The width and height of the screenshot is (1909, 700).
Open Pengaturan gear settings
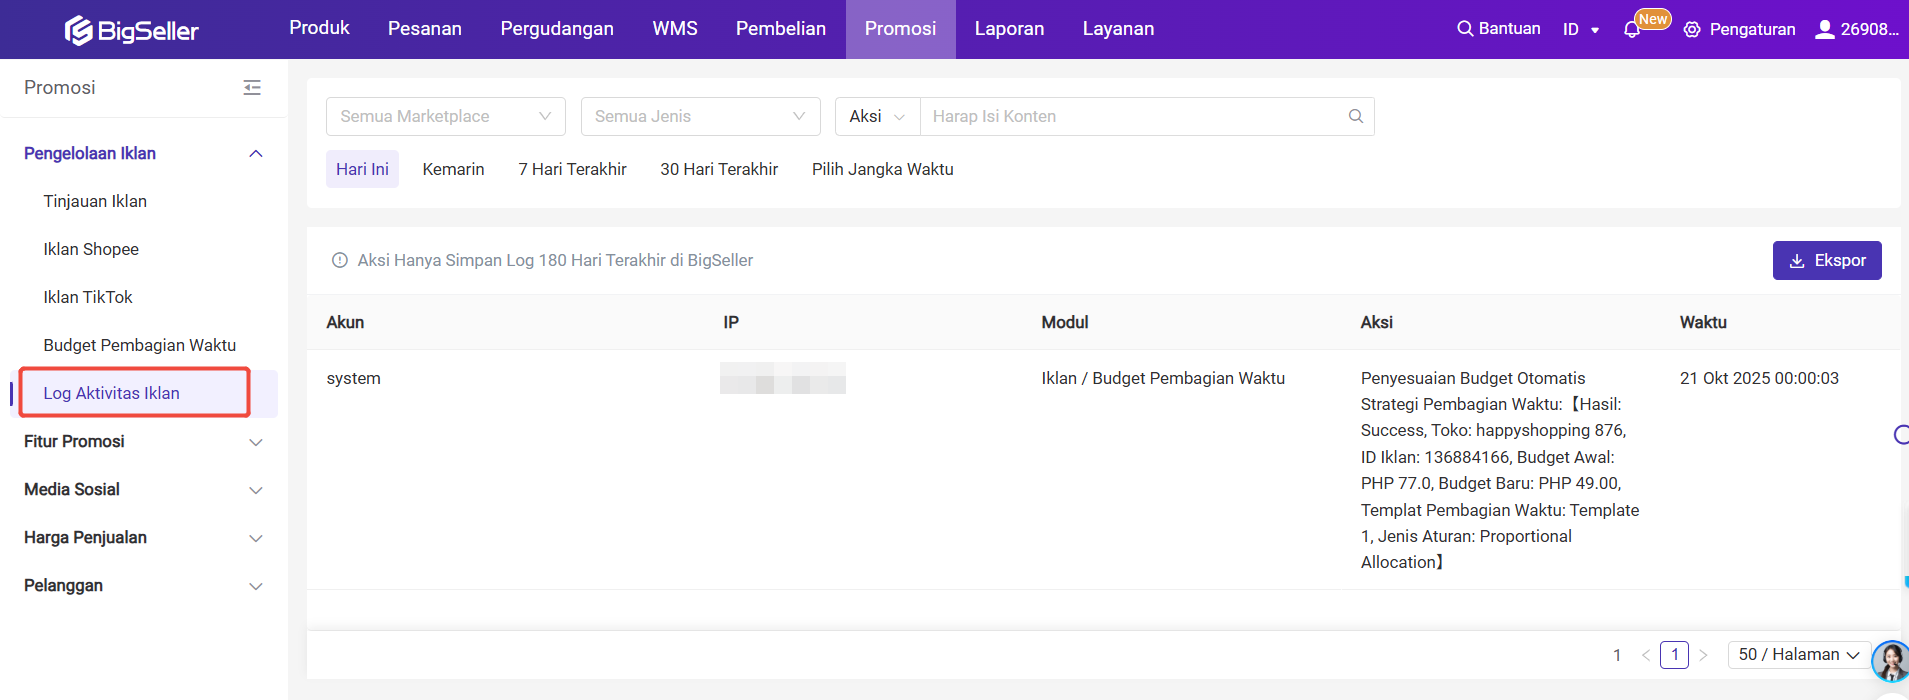1692,30
